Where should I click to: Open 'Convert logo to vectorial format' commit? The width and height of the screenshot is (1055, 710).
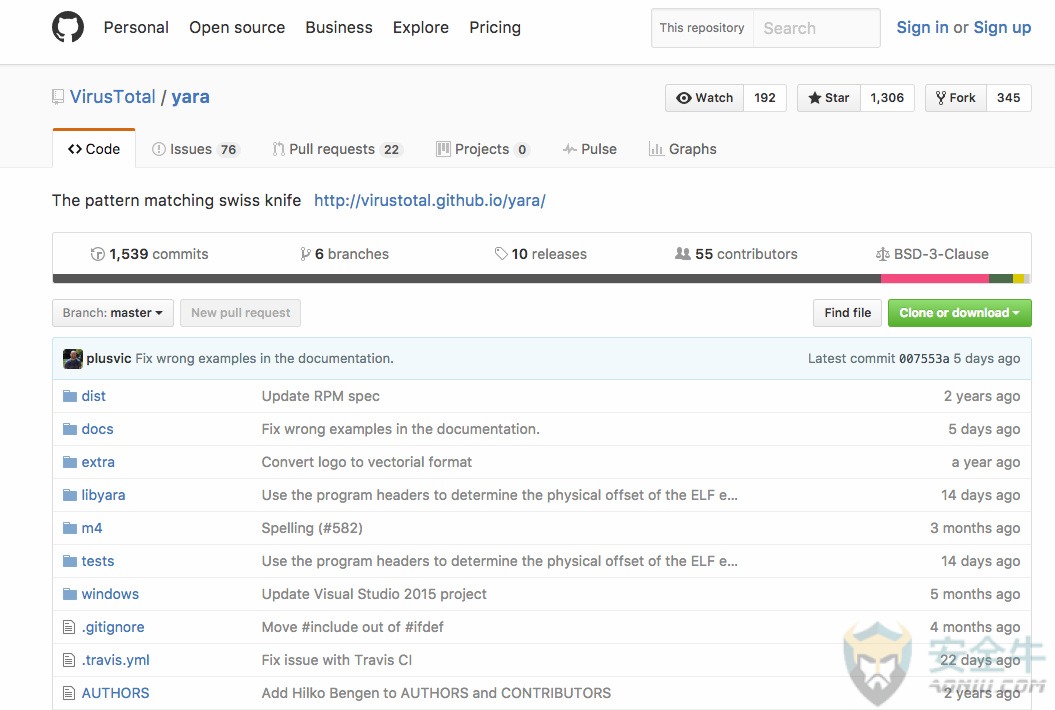click(367, 462)
